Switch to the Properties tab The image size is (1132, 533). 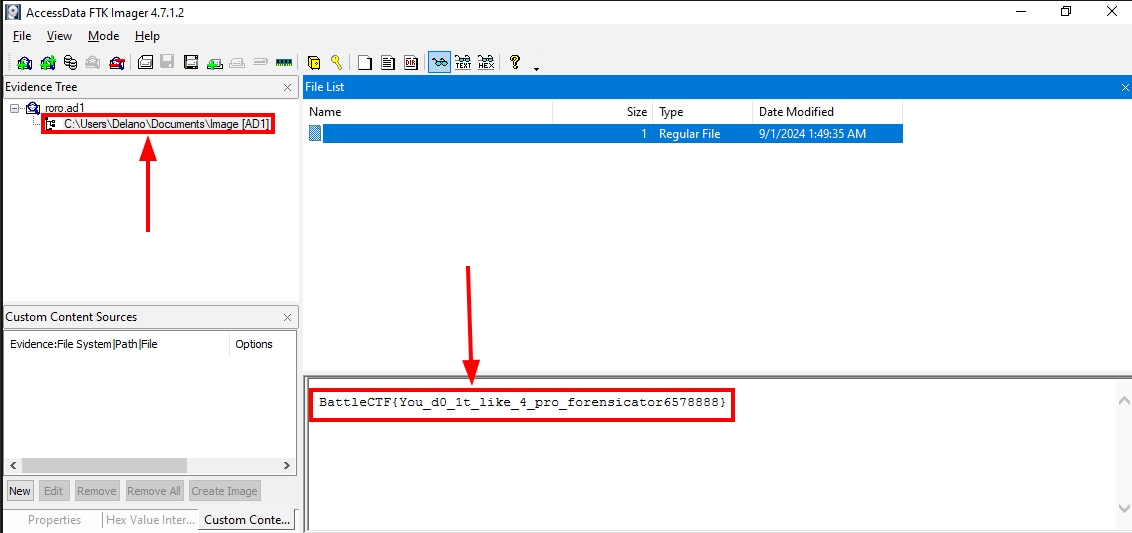[55, 520]
